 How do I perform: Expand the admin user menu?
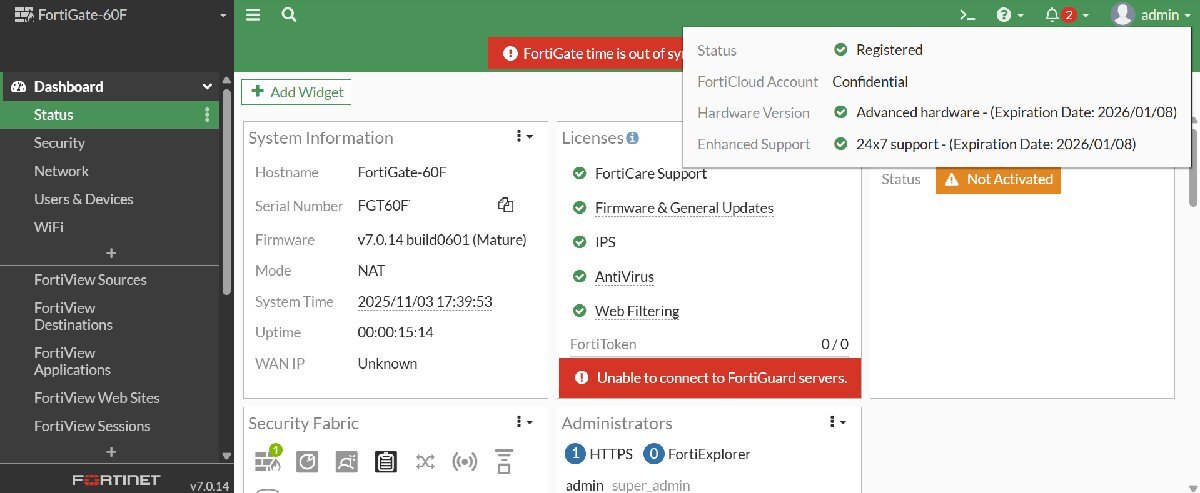1151,15
